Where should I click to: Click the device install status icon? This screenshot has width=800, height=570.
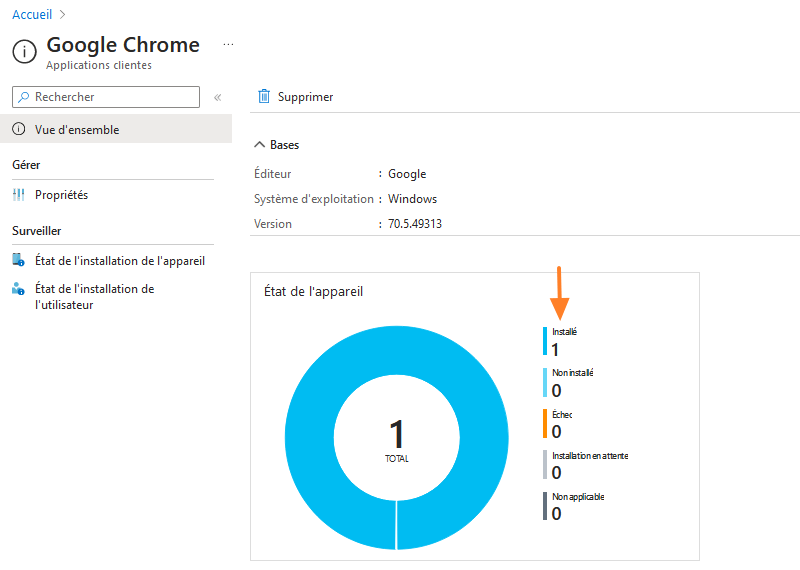point(18,260)
